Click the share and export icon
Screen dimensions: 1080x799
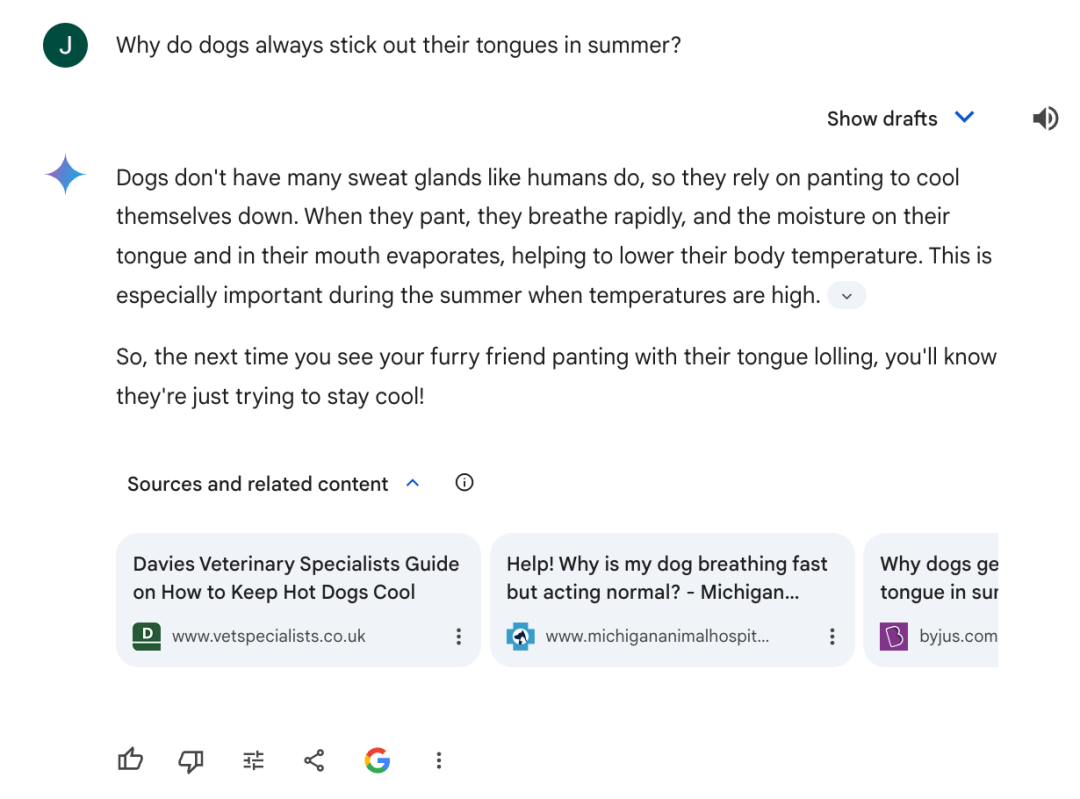(x=314, y=761)
